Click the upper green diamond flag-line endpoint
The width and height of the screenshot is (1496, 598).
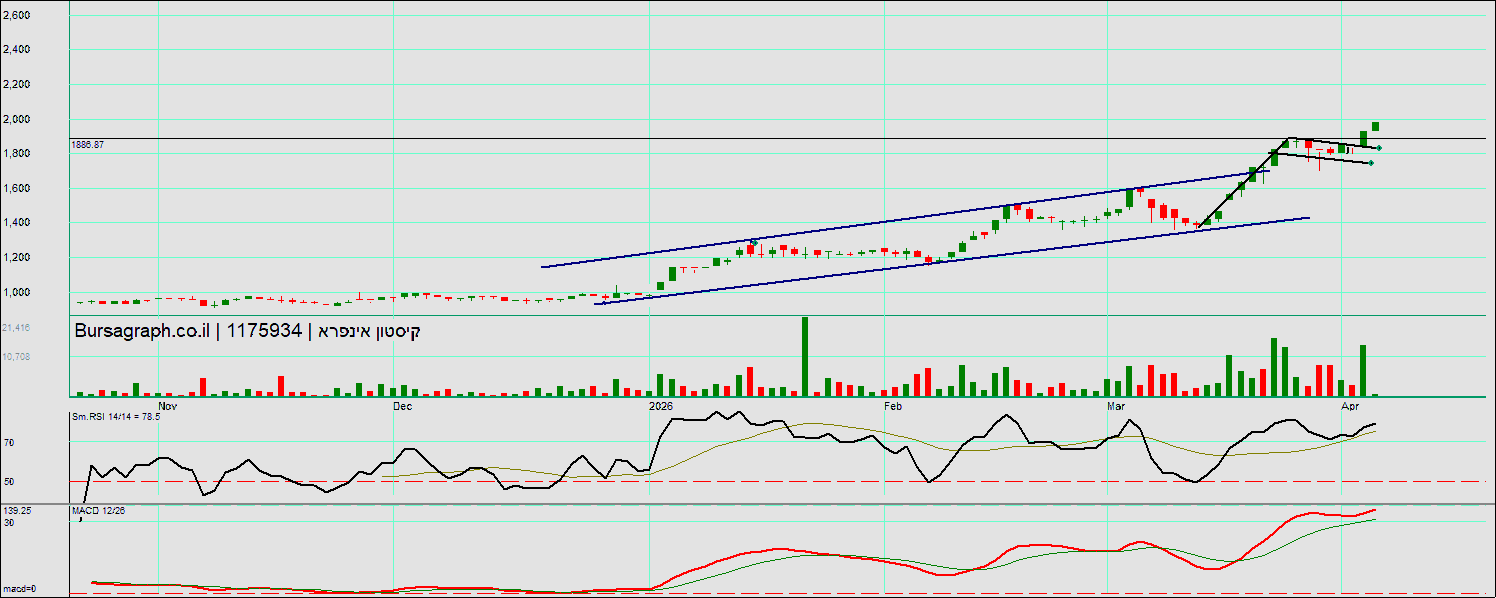coord(1379,148)
